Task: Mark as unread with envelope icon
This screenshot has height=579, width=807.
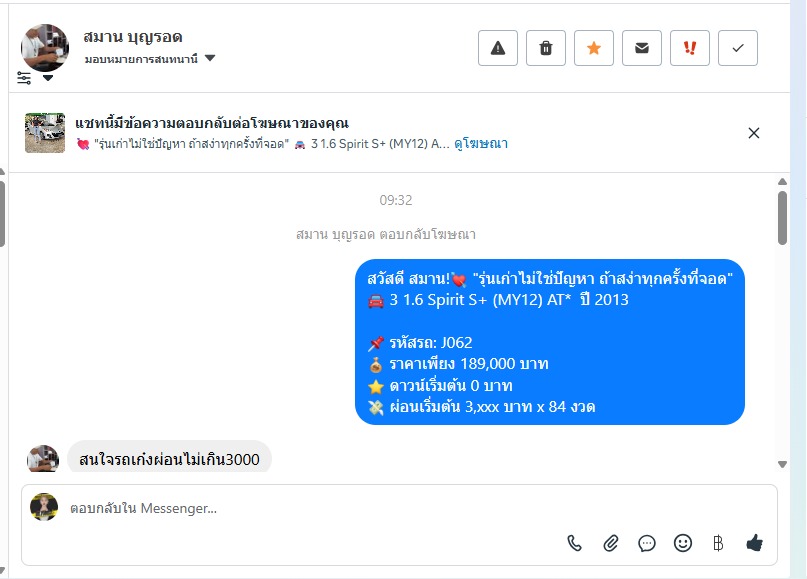Action: point(641,48)
